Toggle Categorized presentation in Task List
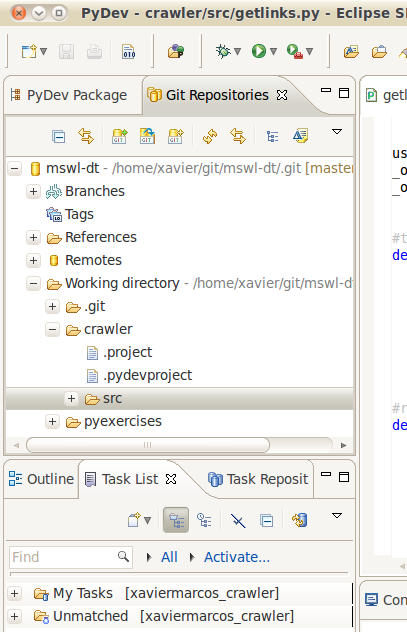Image resolution: width=407 pixels, height=632 pixels. (x=176, y=520)
